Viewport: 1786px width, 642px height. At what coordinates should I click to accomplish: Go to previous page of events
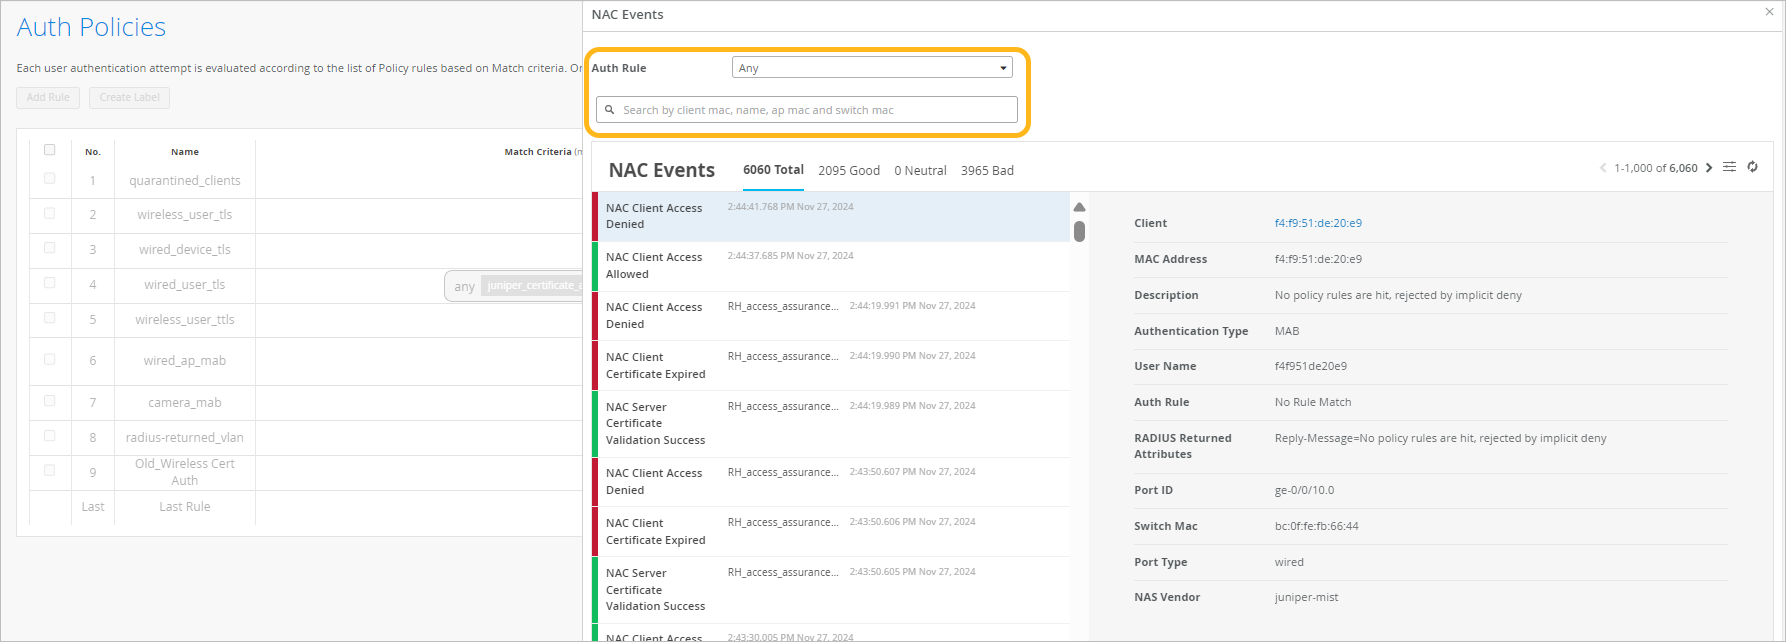[x=1603, y=168]
